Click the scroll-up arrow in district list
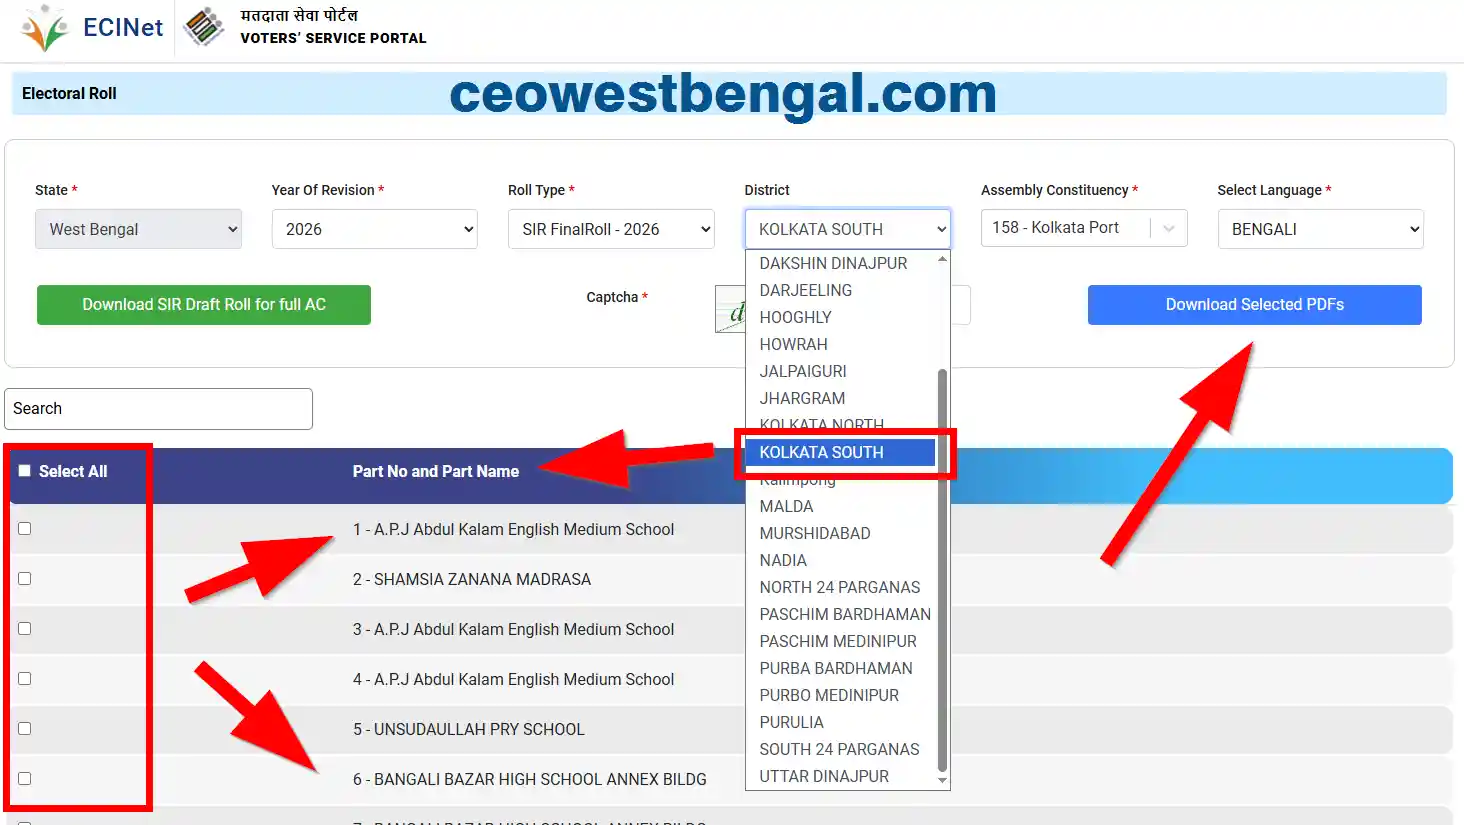The width and height of the screenshot is (1464, 825). 941,260
